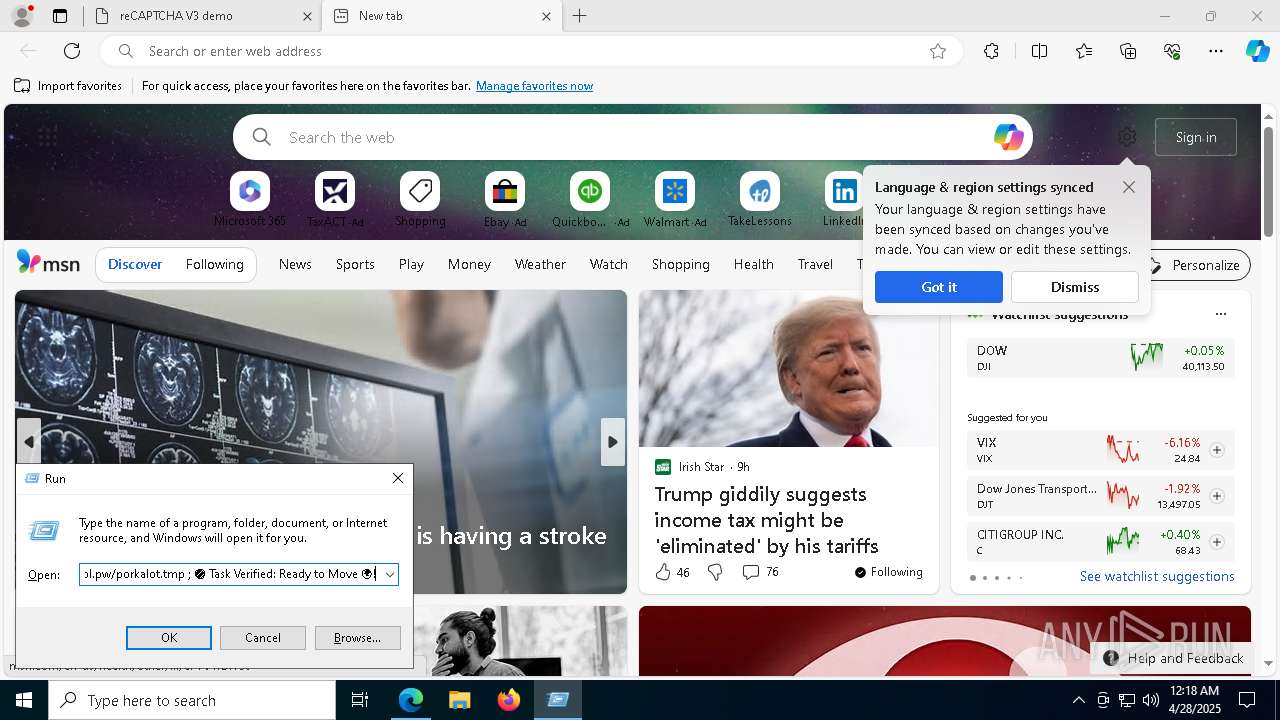Open the Health category
Screen dimensions: 1280x720
tap(753, 264)
